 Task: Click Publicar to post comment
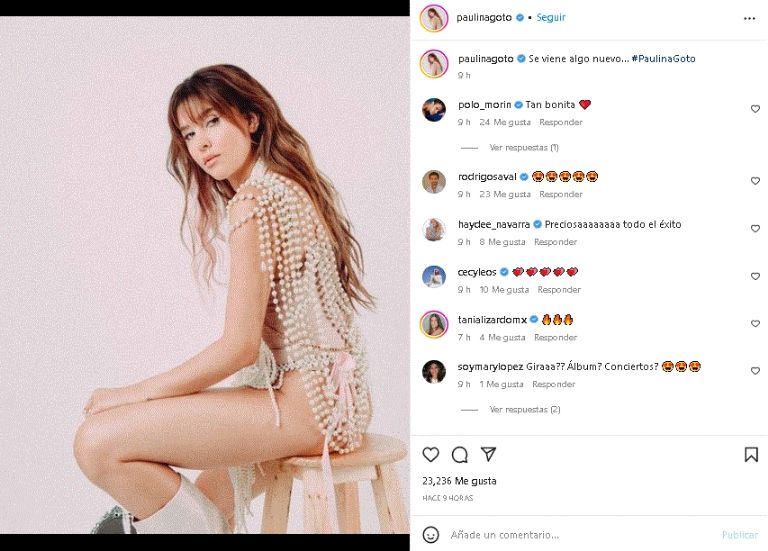[x=740, y=535]
